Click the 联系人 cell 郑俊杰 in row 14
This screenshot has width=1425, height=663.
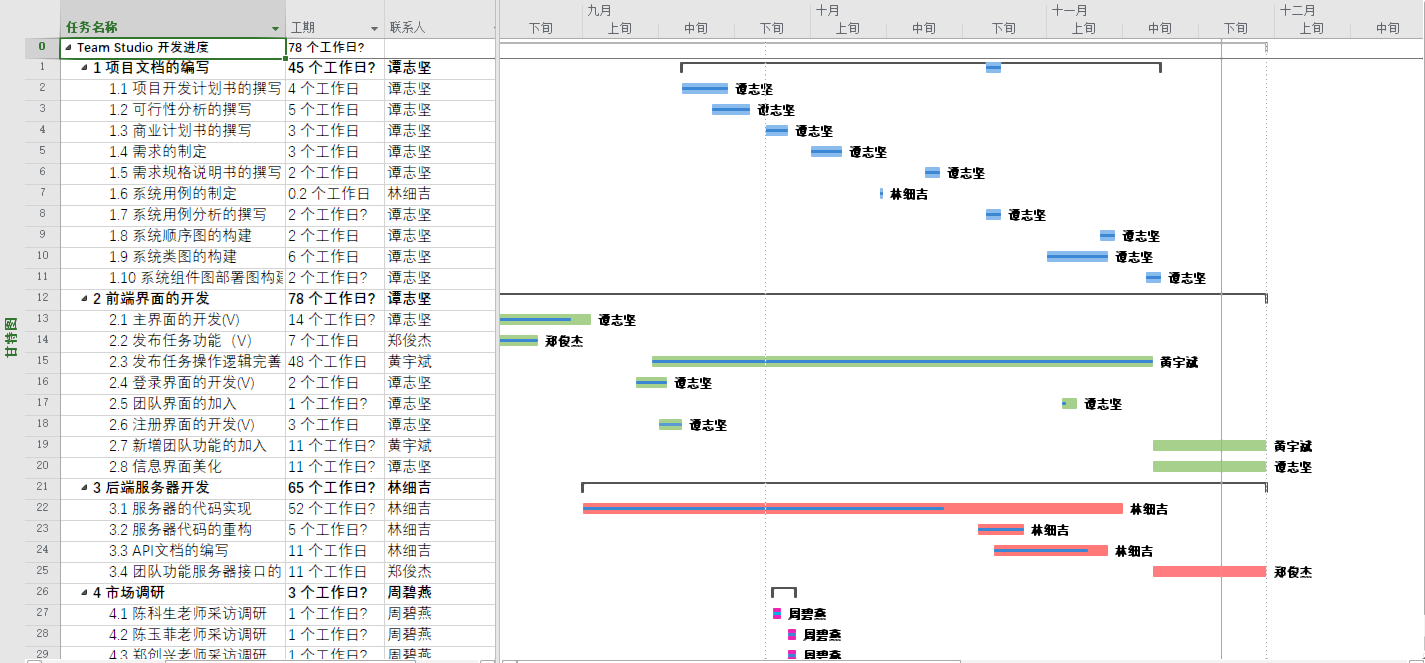point(438,341)
